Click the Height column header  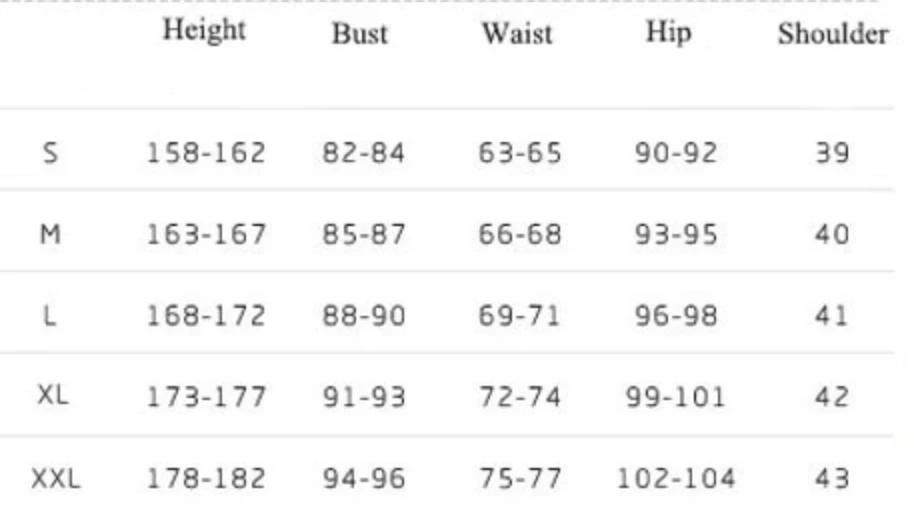(204, 31)
